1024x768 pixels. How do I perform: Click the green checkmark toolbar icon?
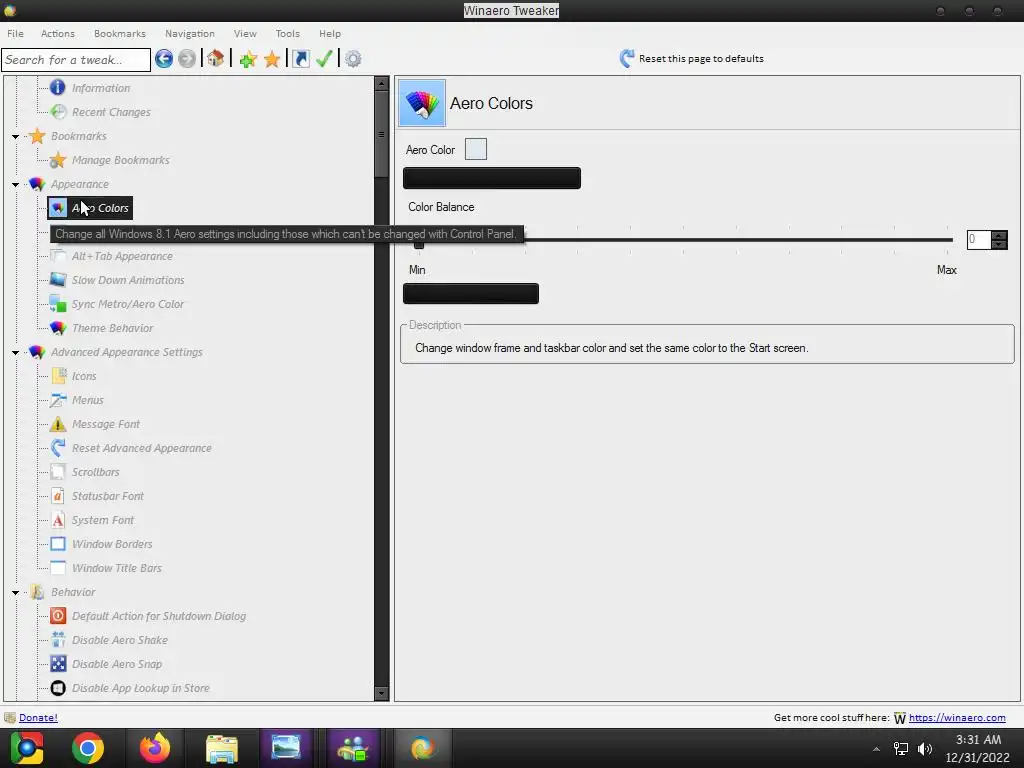click(325, 59)
